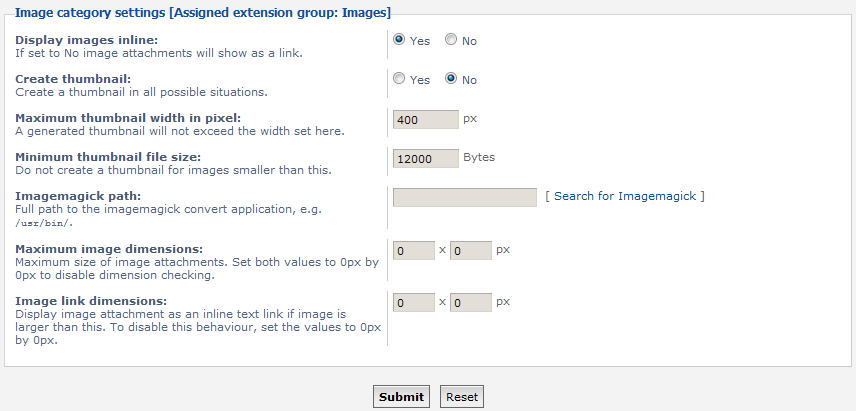Choose No for Create thumbnail

451,79
